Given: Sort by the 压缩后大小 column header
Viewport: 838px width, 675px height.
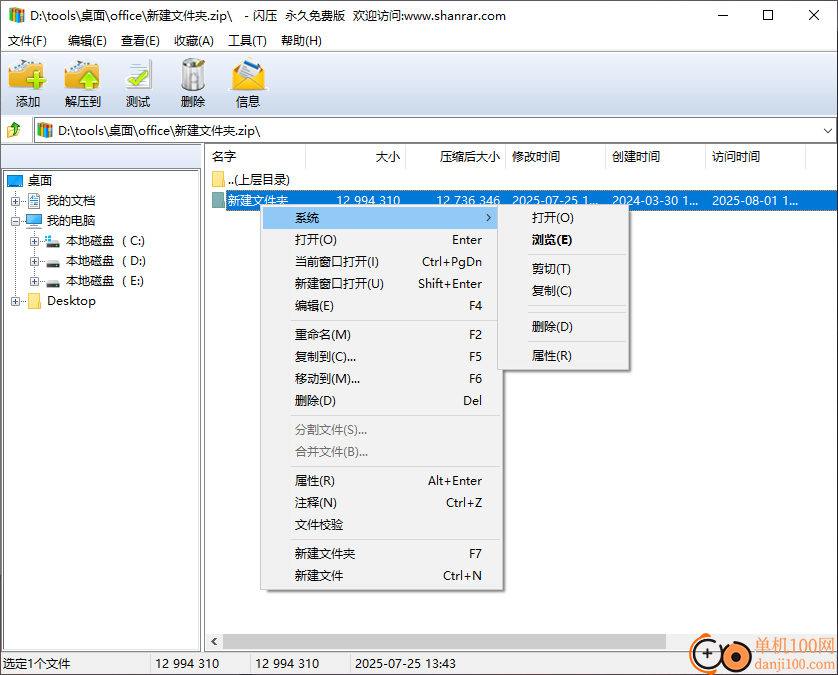Looking at the screenshot, I should coord(455,157).
